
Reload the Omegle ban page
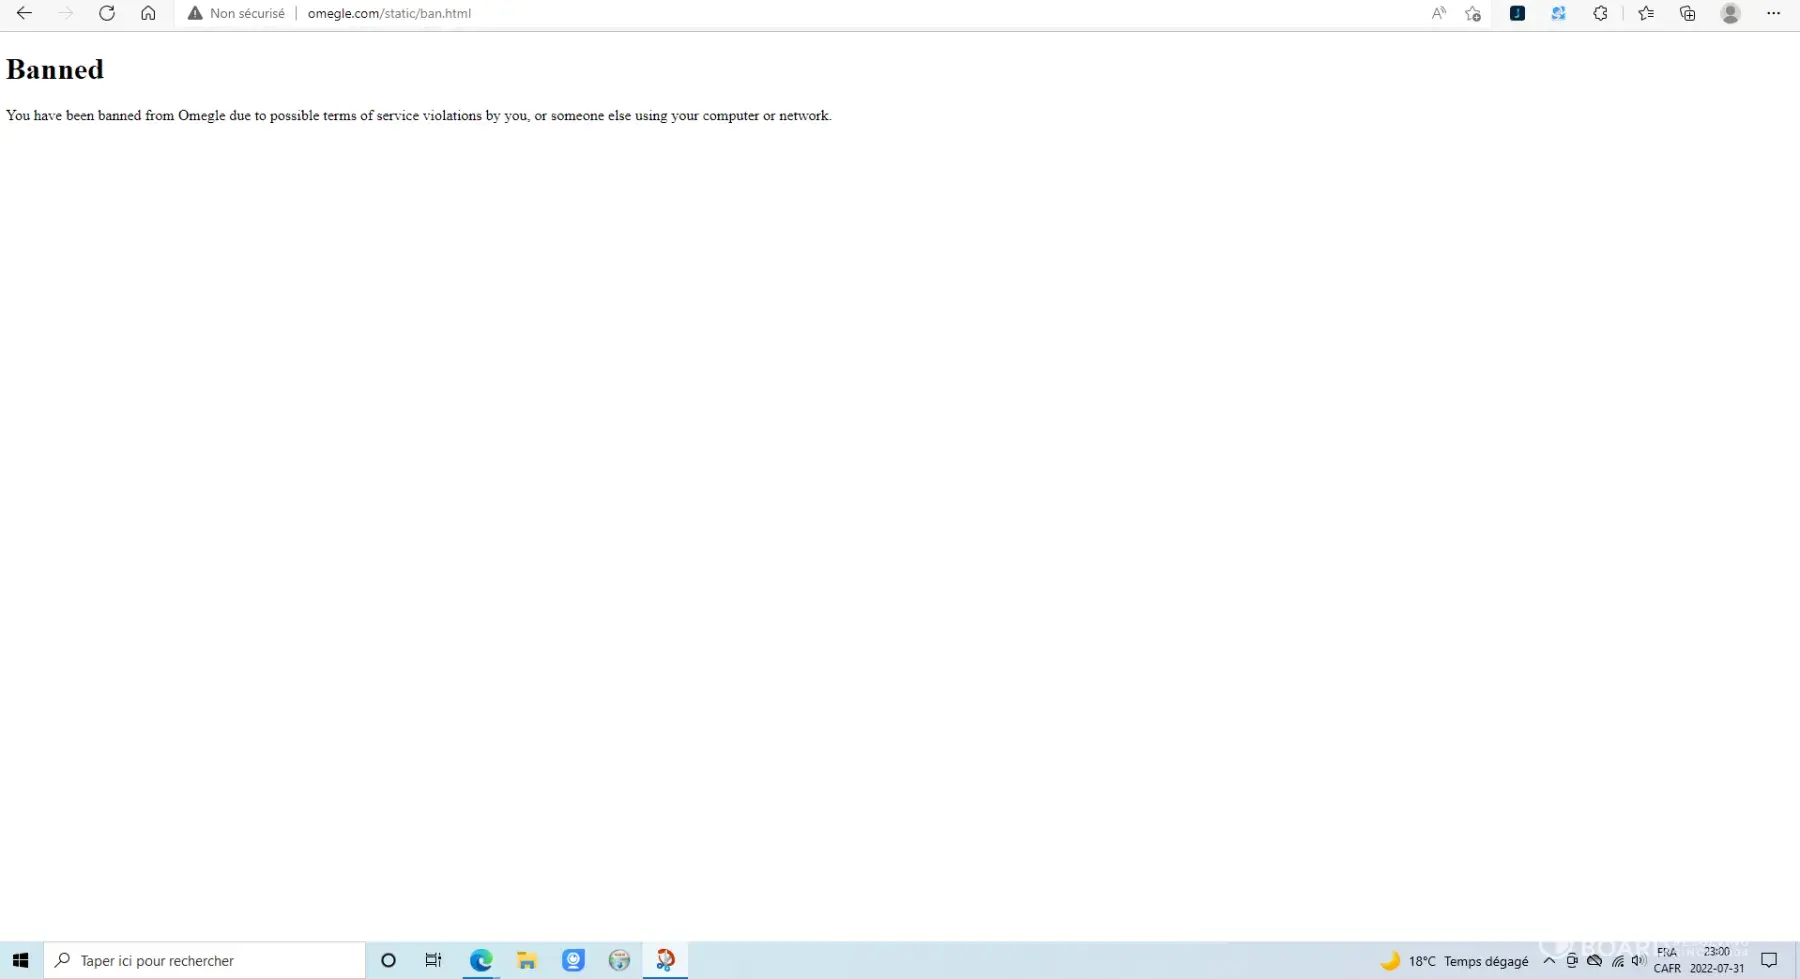pos(107,13)
